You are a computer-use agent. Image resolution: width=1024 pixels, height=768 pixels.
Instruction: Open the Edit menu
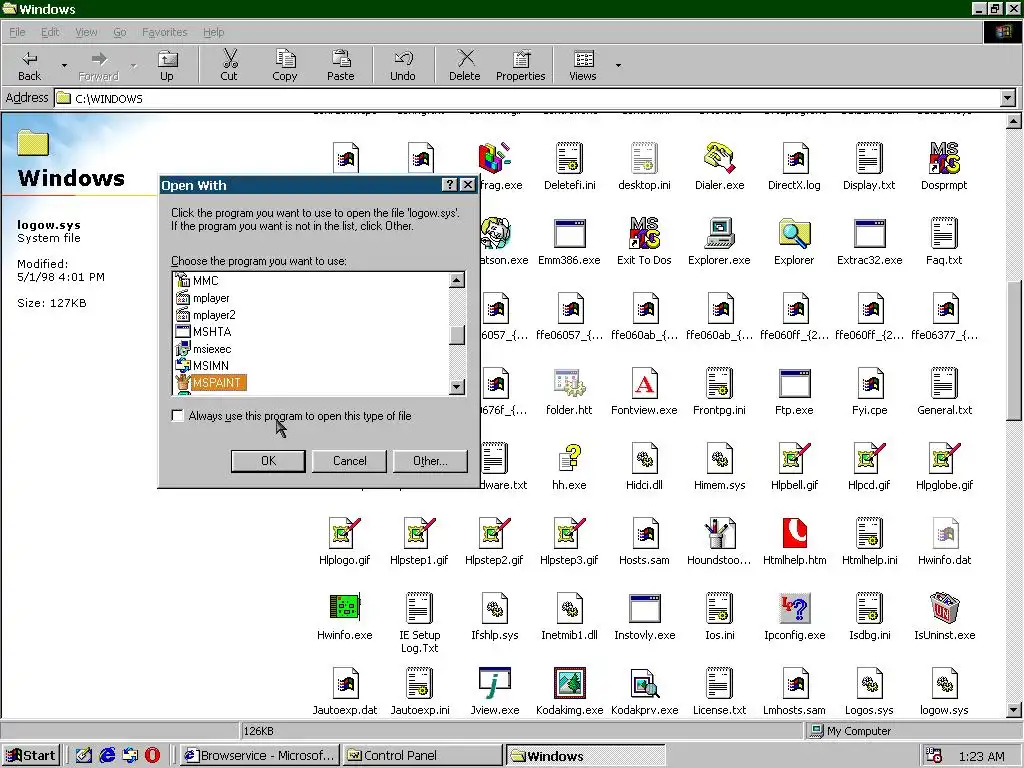click(50, 32)
